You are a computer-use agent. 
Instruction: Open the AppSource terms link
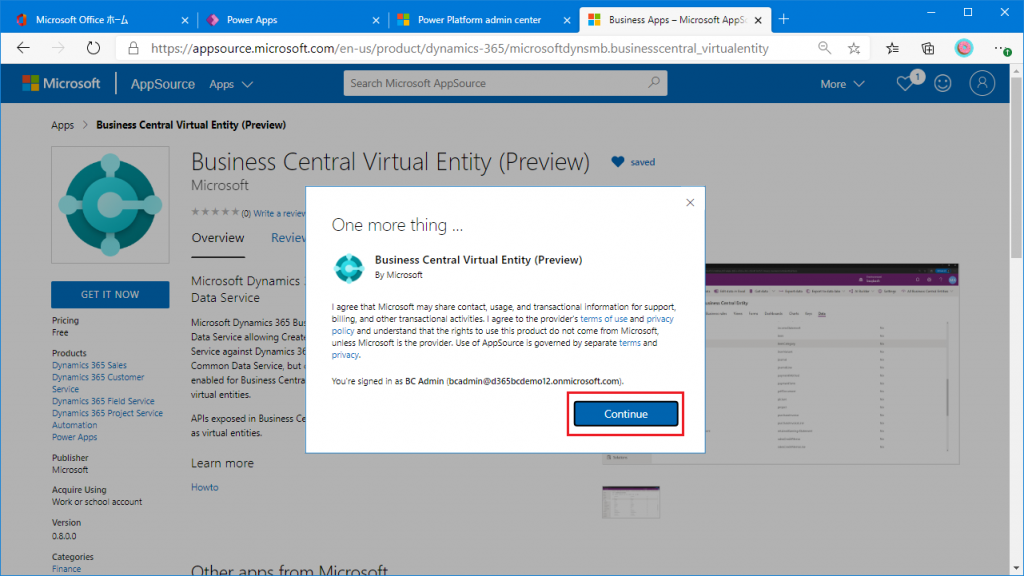tap(630, 343)
